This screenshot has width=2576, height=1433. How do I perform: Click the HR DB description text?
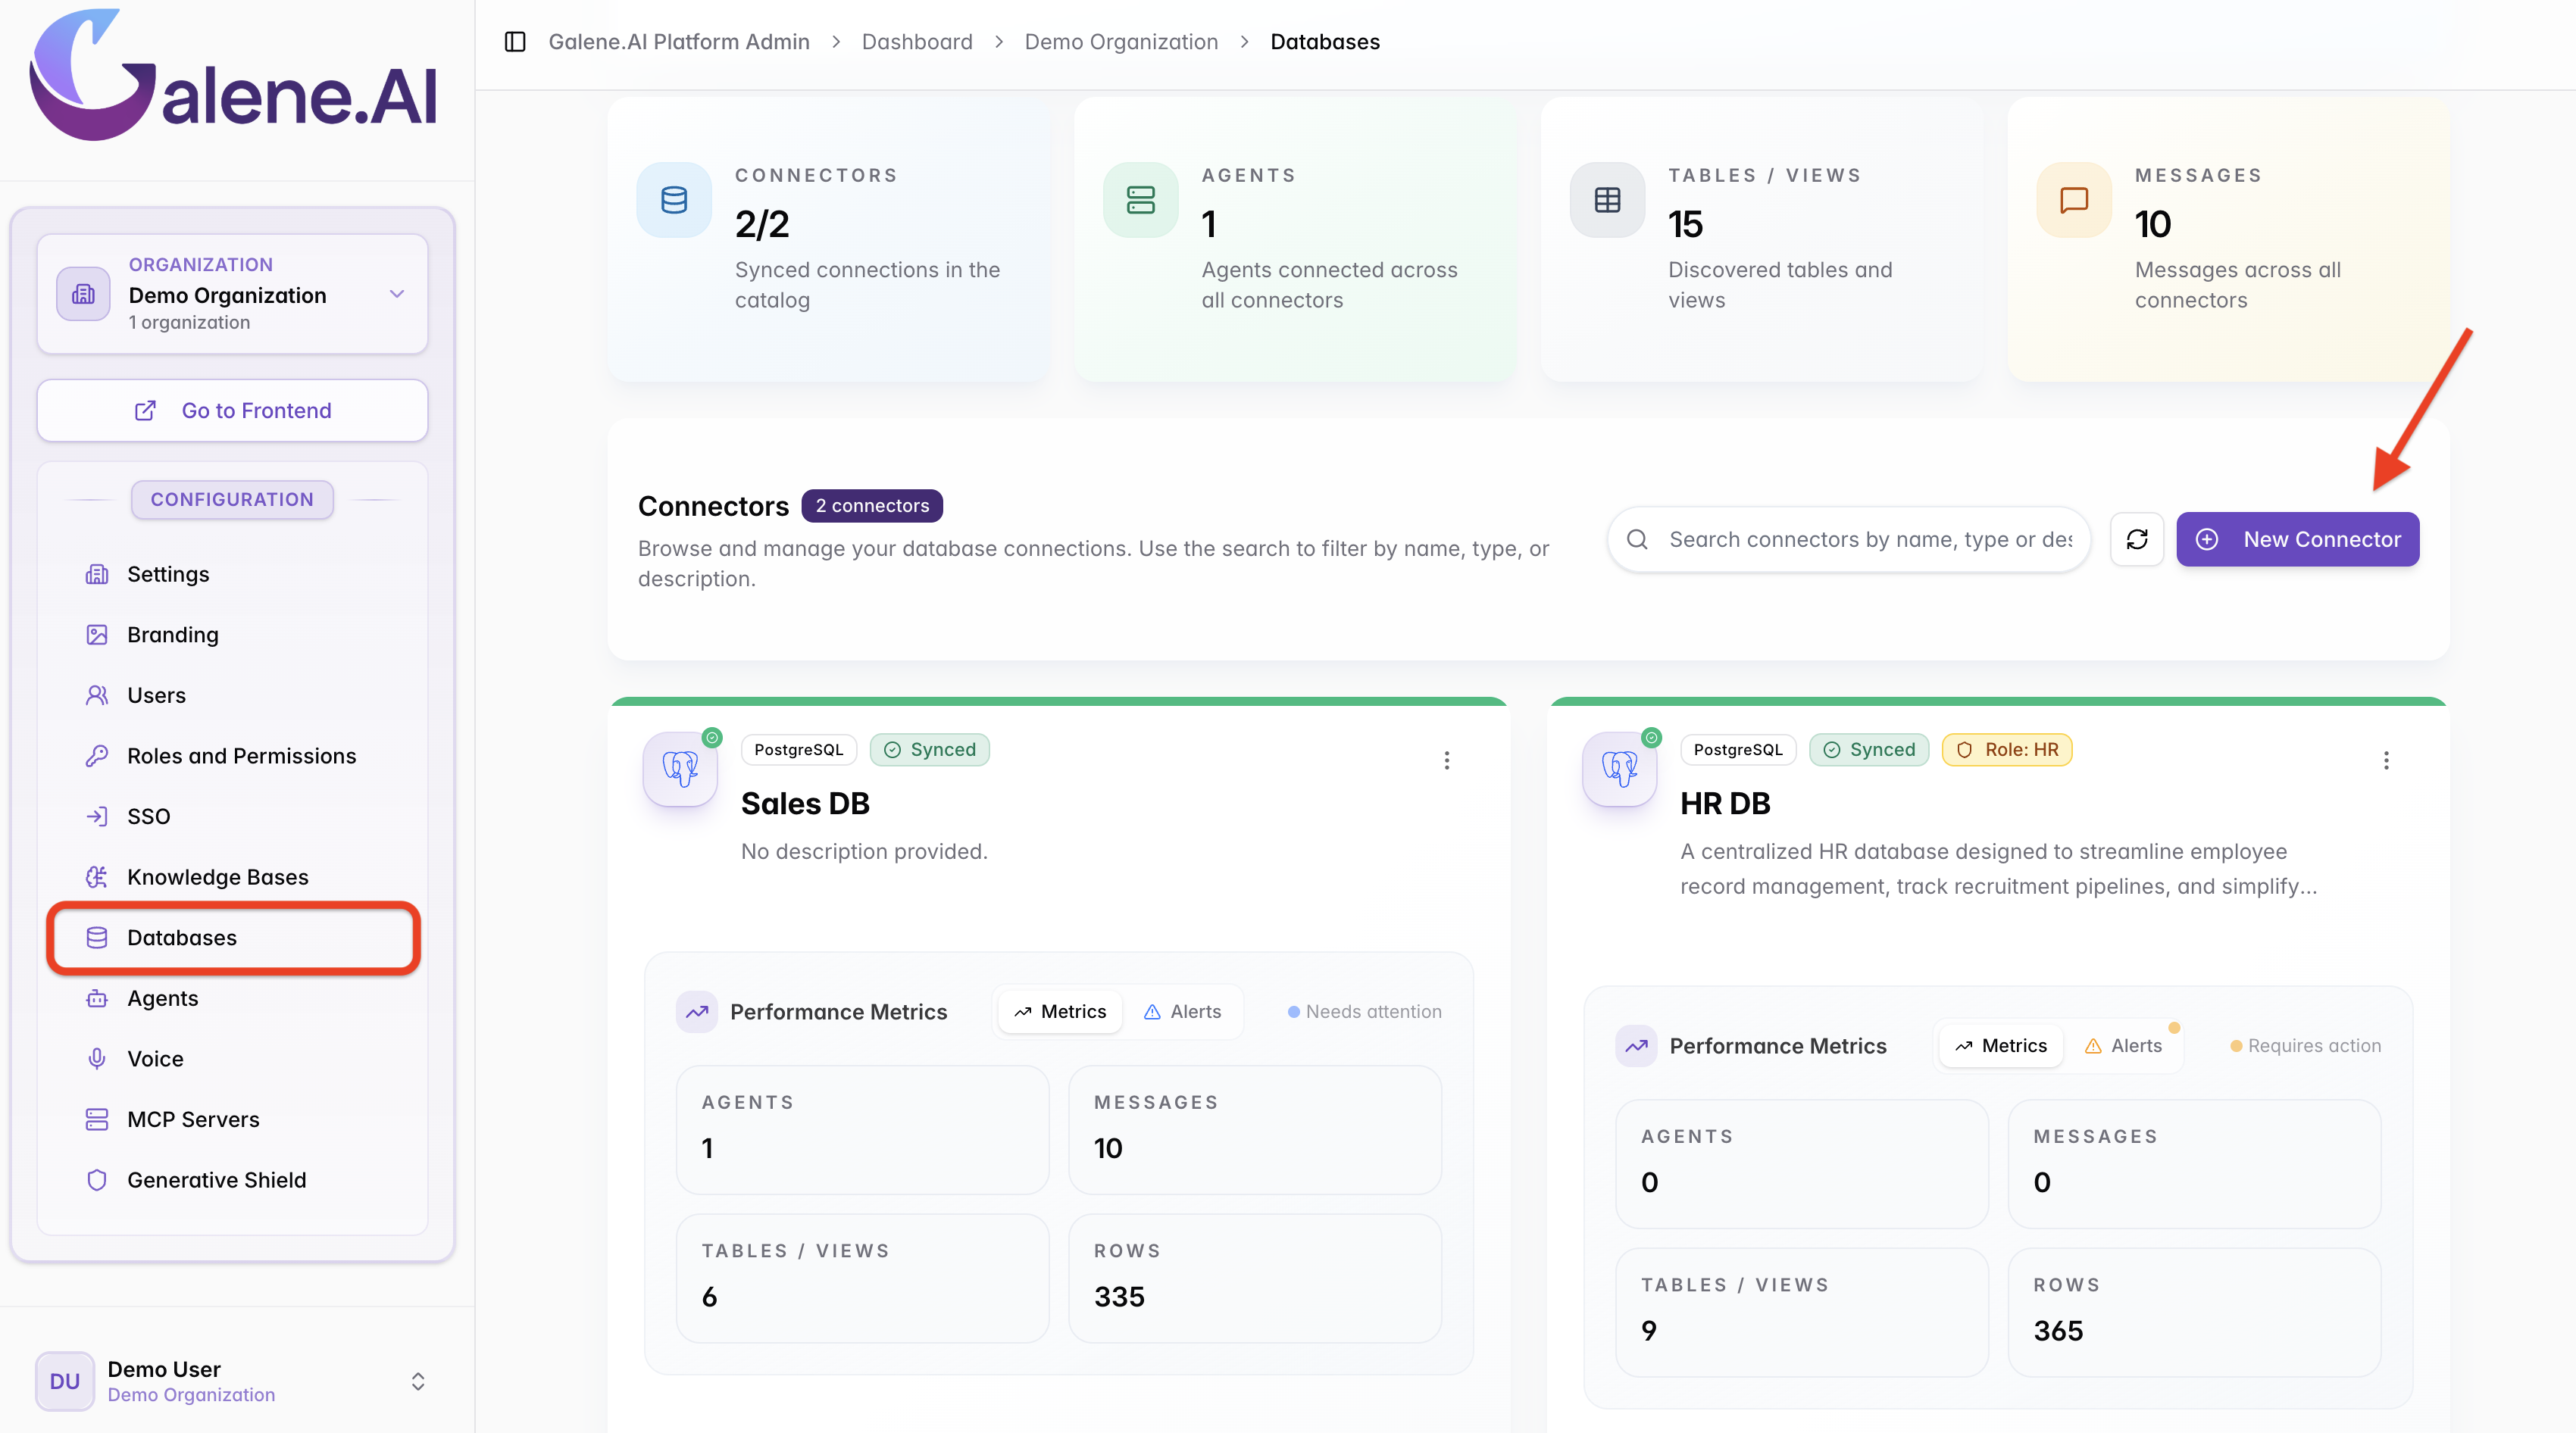(x=1998, y=869)
